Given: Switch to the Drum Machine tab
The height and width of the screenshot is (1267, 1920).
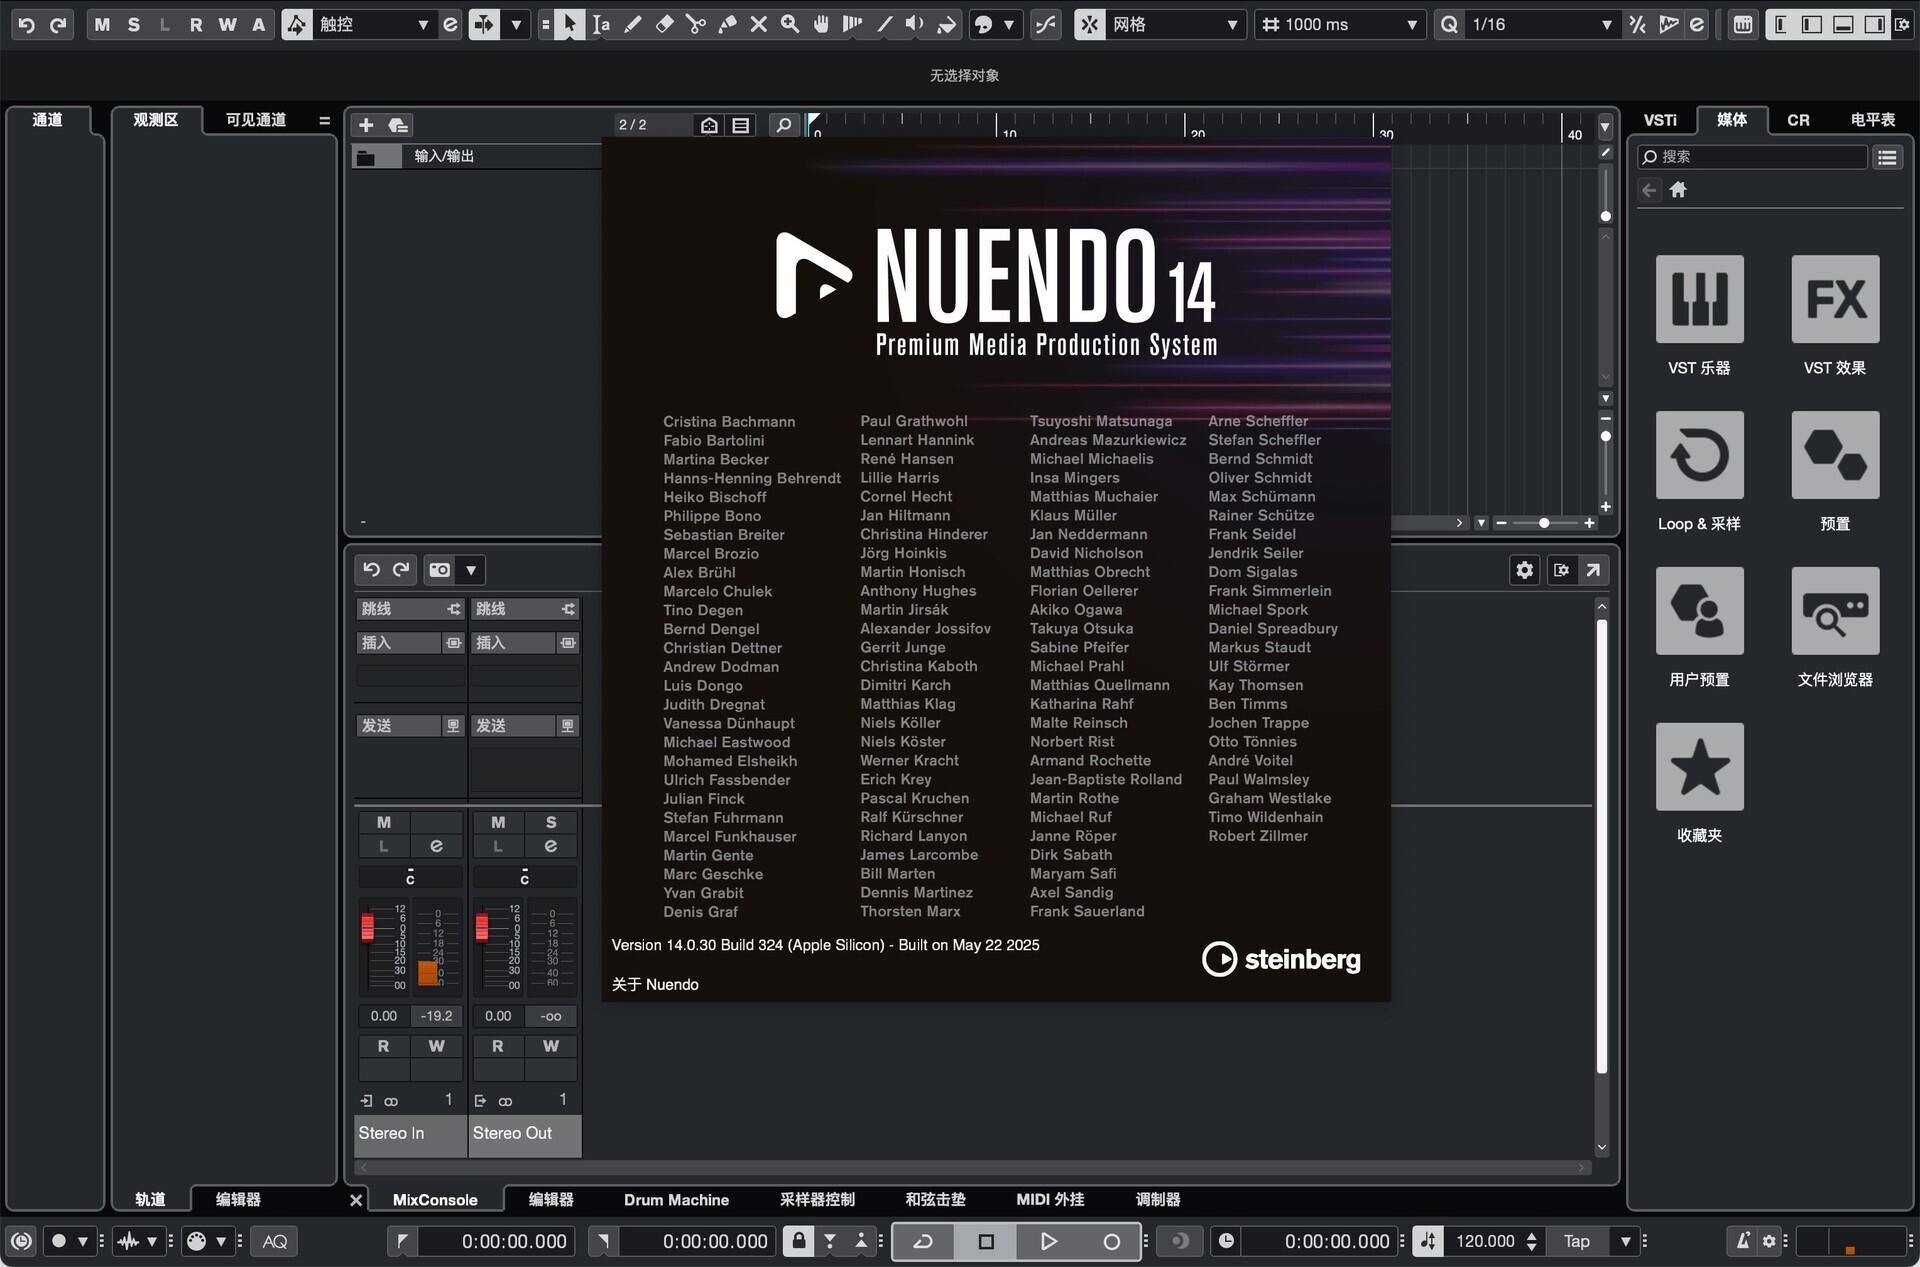Looking at the screenshot, I should 676,1199.
